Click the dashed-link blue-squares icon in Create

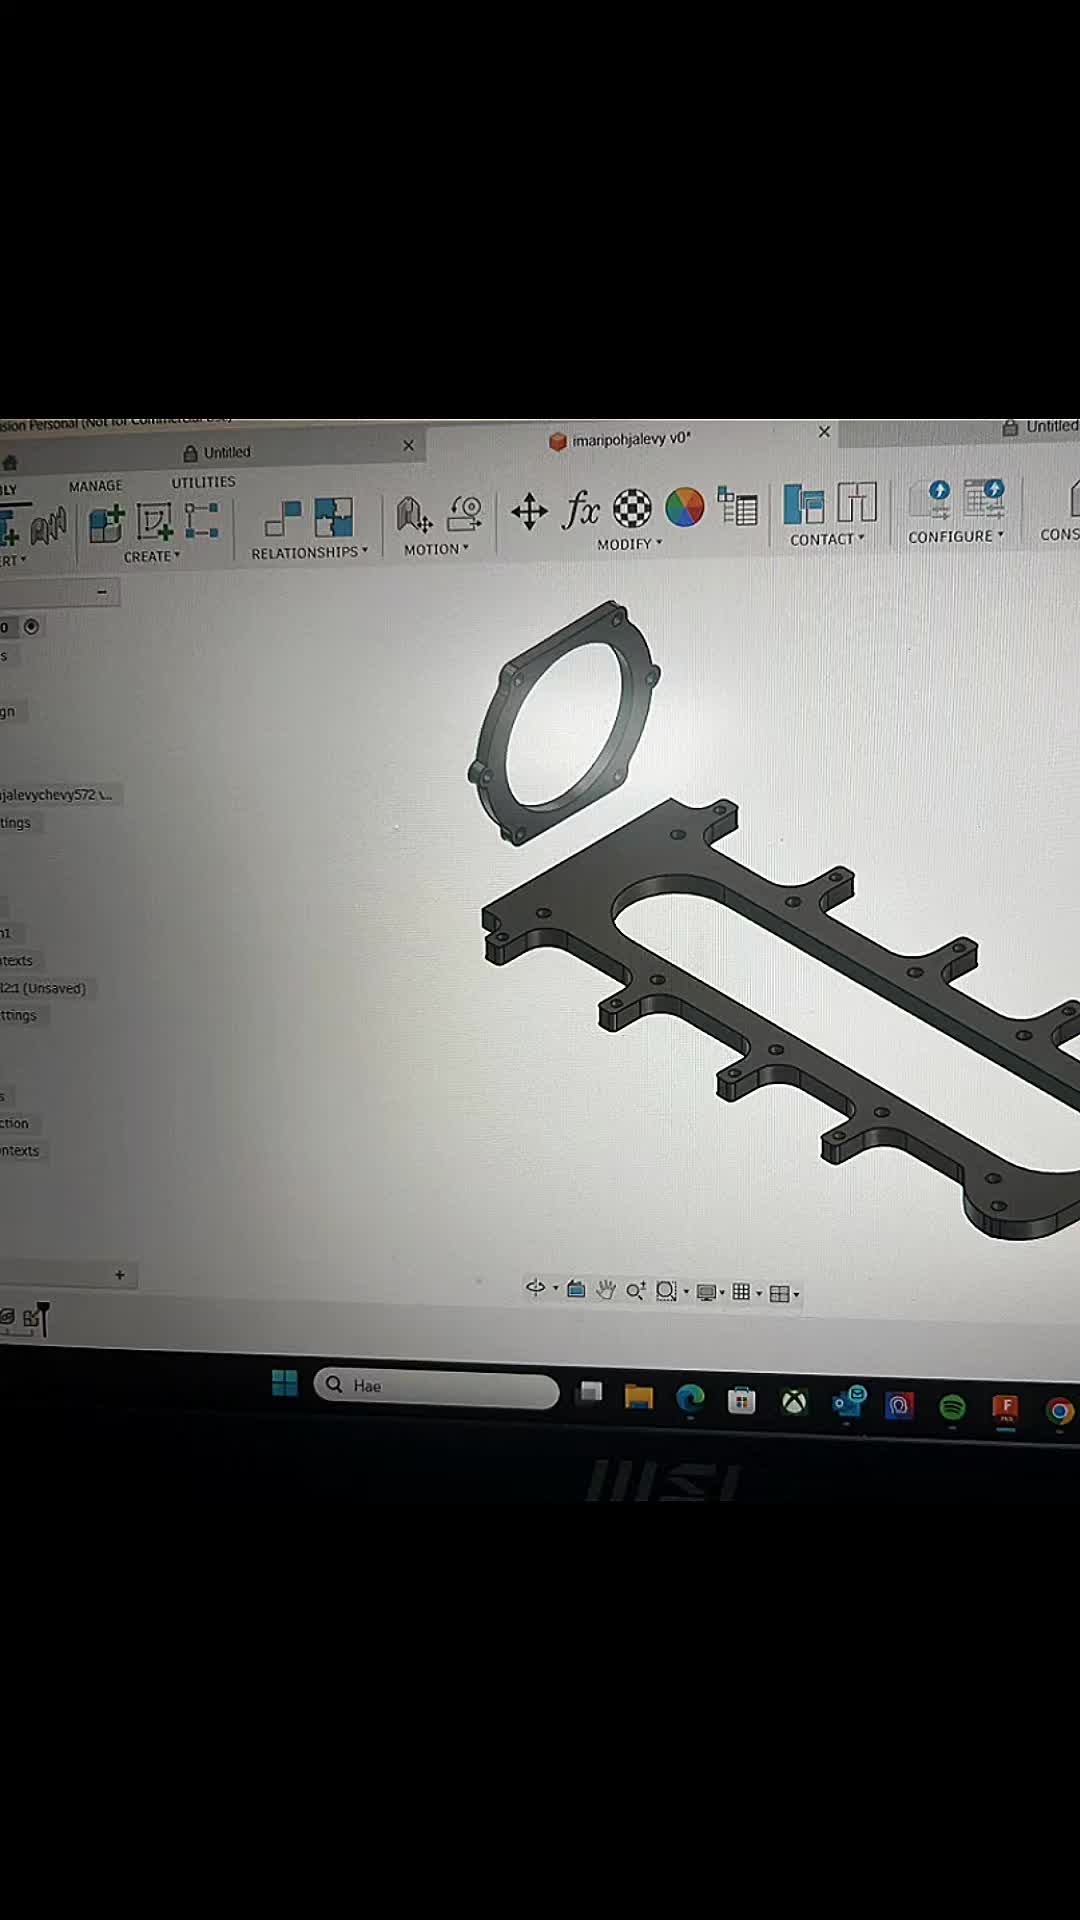click(201, 521)
